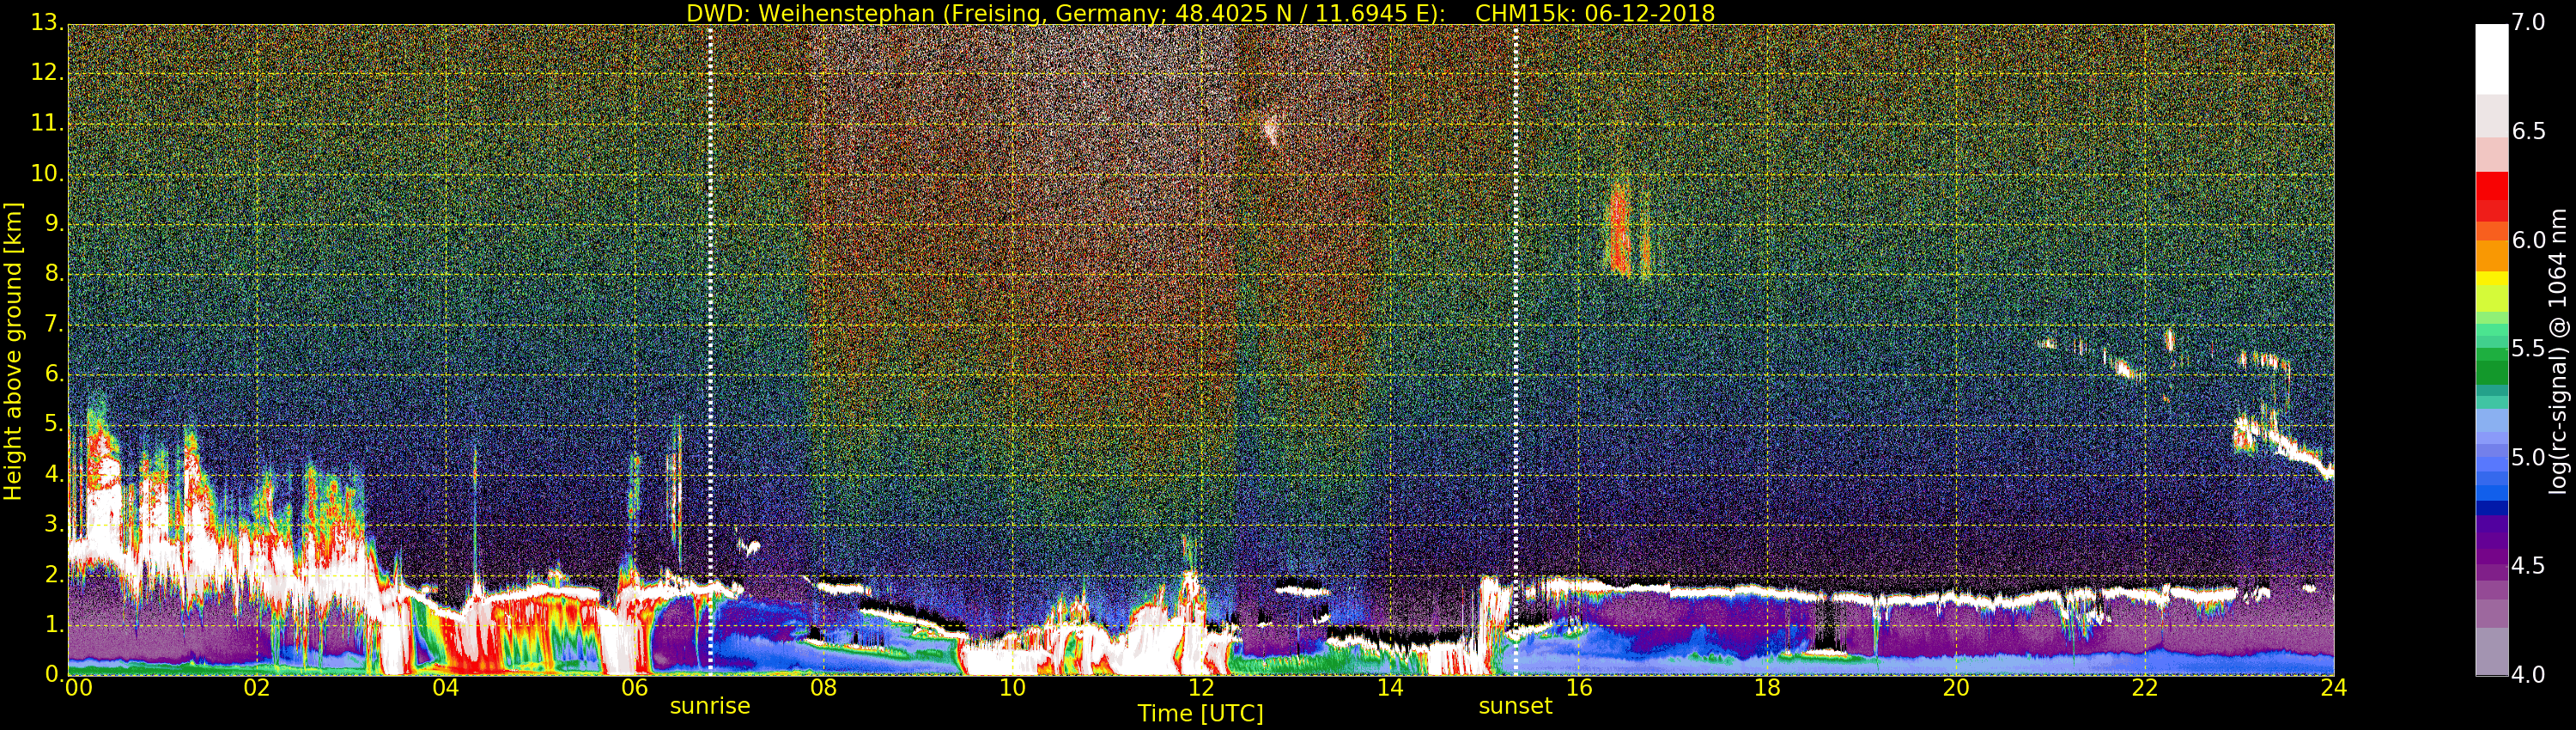
Task: Click the sunrise dotted white vertical line
Action: point(710,350)
